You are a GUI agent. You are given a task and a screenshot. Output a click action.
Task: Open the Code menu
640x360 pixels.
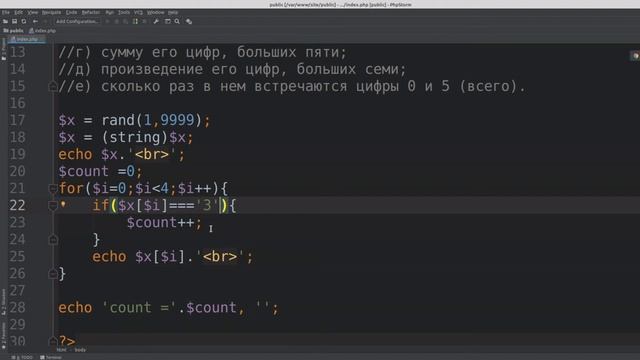[x=71, y=13]
